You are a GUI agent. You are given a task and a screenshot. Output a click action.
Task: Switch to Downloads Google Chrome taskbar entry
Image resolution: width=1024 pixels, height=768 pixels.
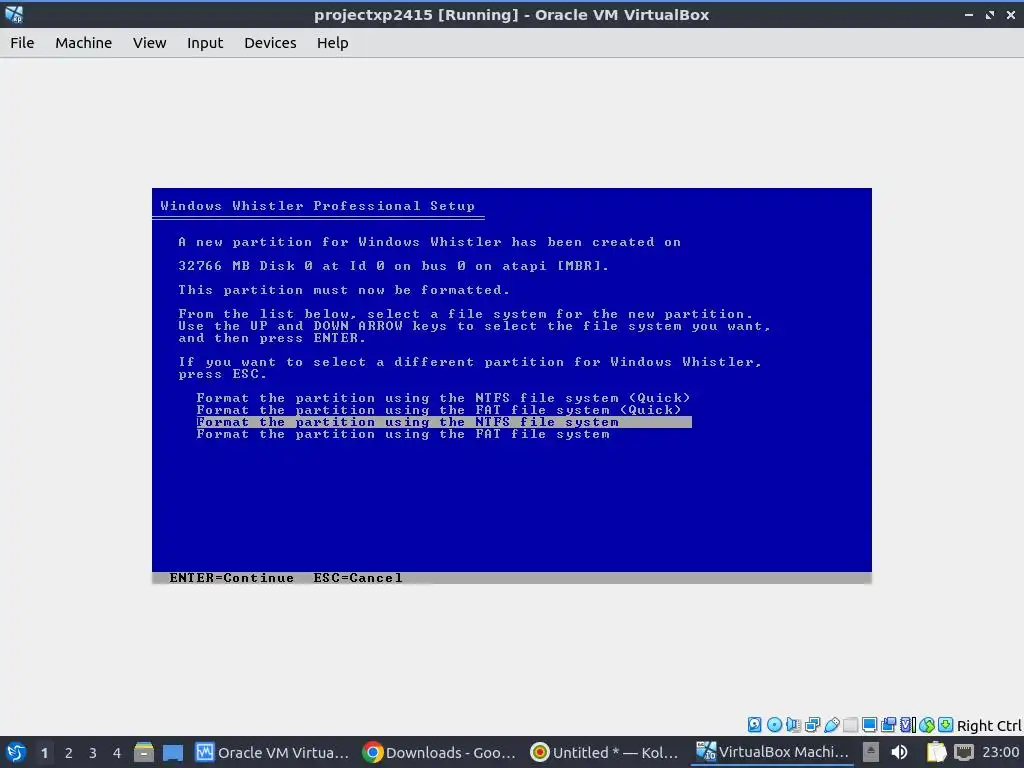pyautogui.click(x=439, y=752)
